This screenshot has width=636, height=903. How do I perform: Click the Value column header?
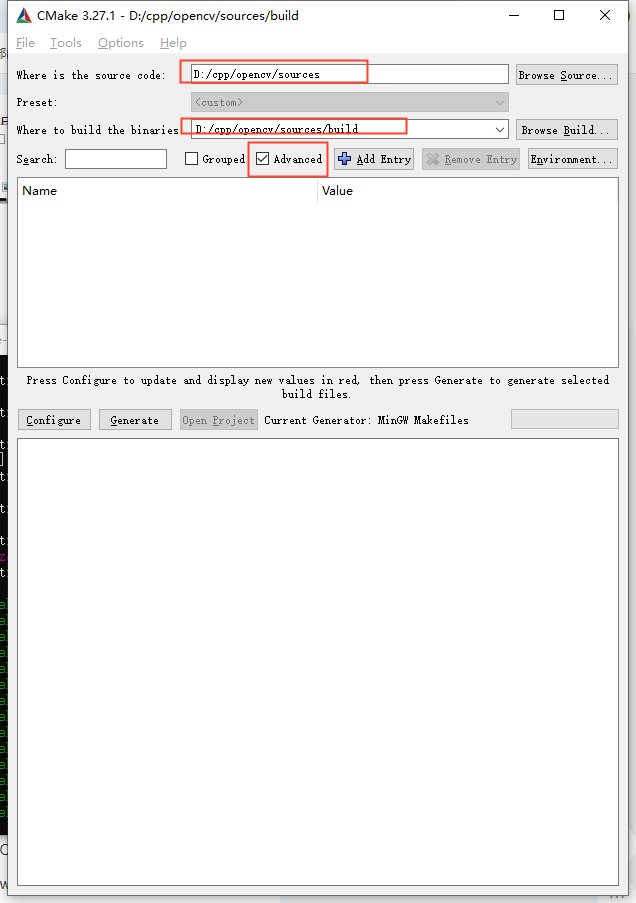(x=467, y=191)
